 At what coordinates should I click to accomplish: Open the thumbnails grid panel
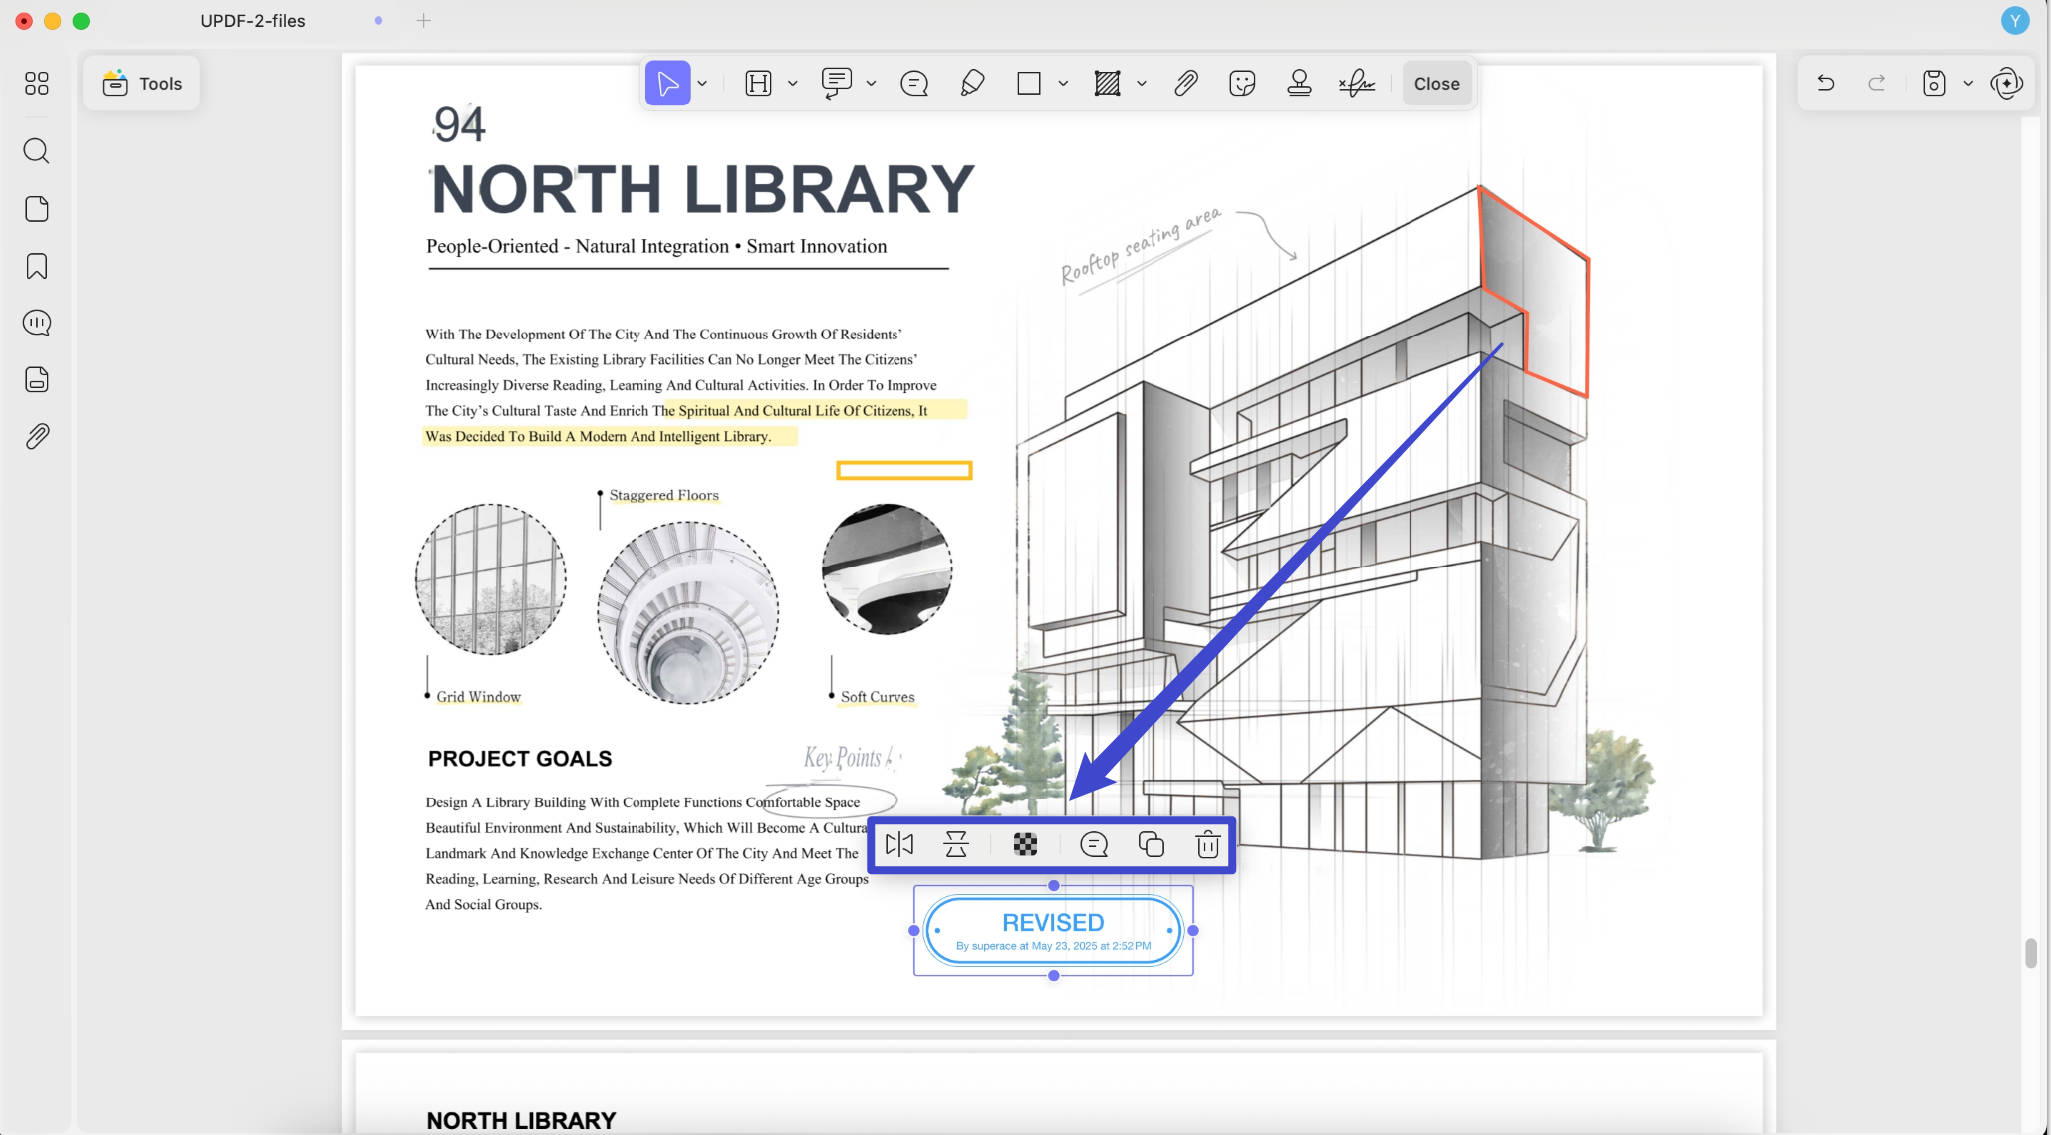point(37,84)
